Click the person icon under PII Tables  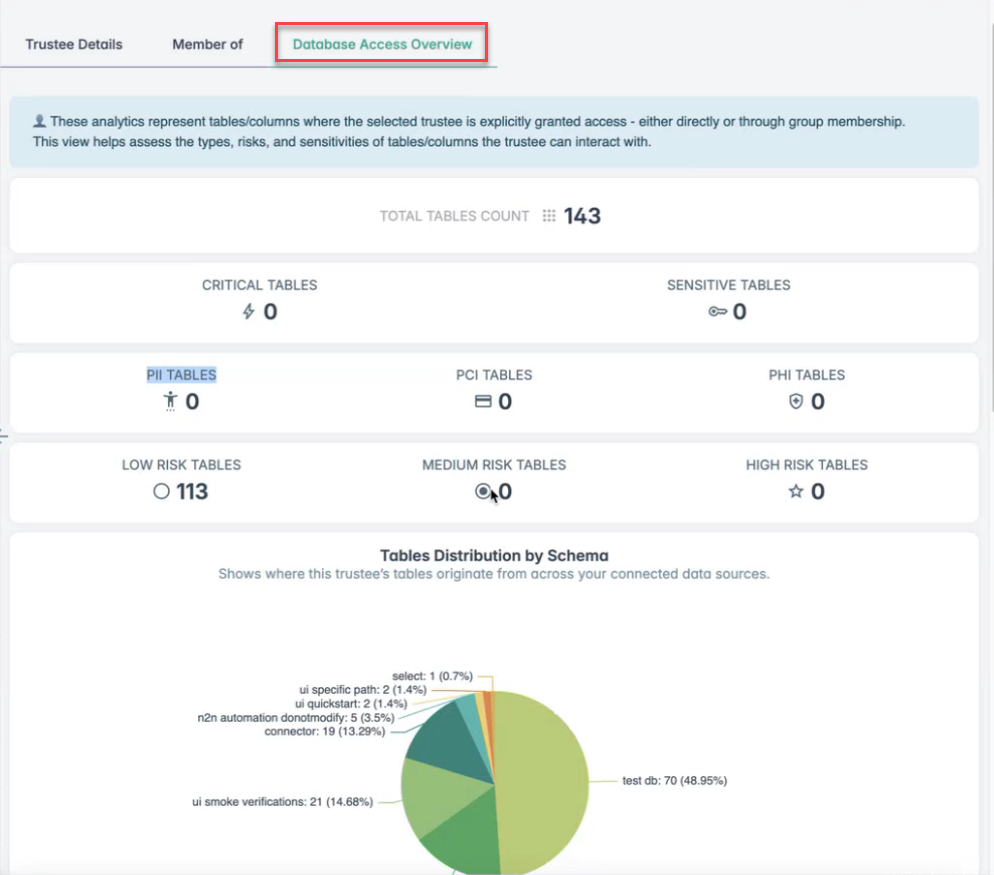point(171,402)
